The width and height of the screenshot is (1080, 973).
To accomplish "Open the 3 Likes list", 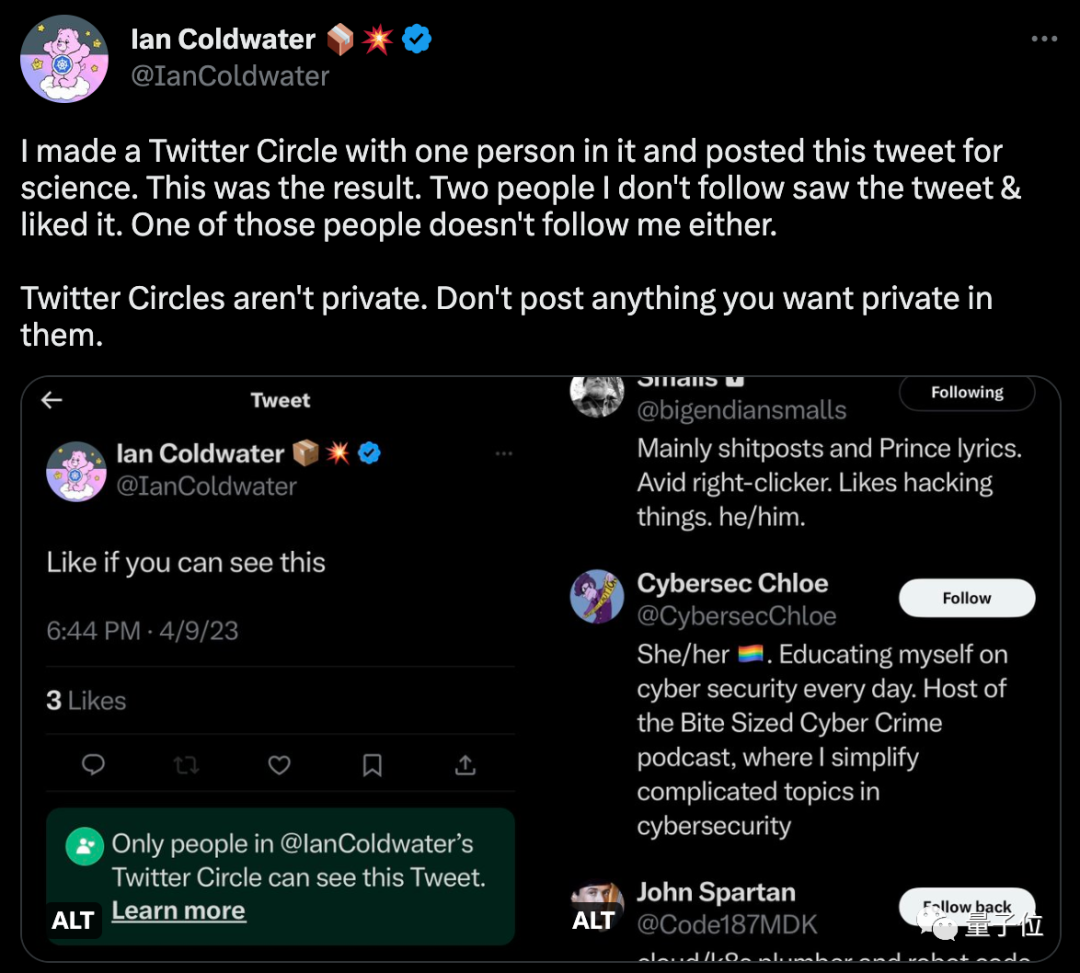I will tap(86, 701).
